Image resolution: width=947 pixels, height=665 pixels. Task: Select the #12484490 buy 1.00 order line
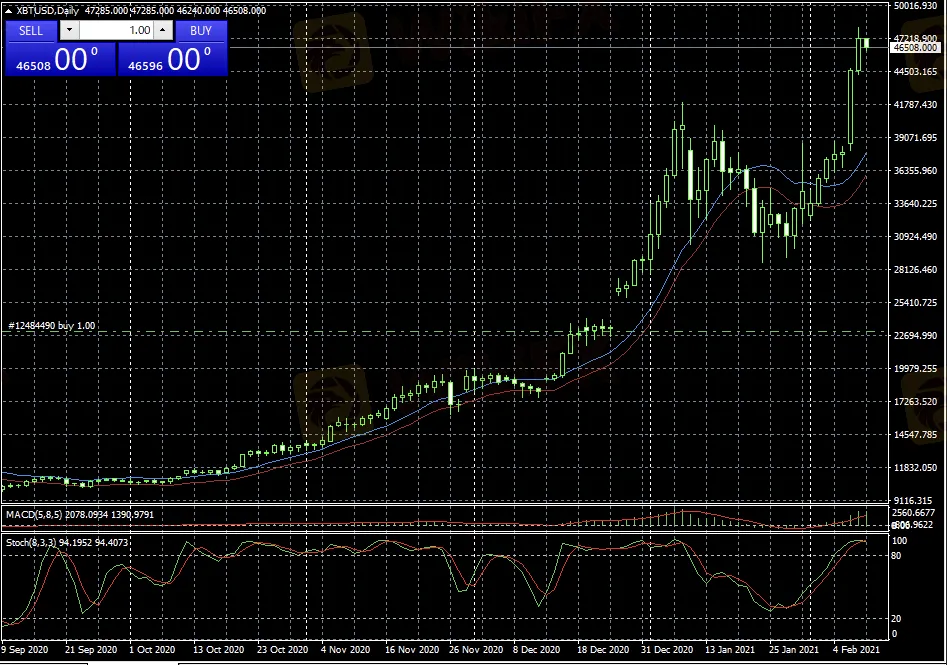[52, 326]
